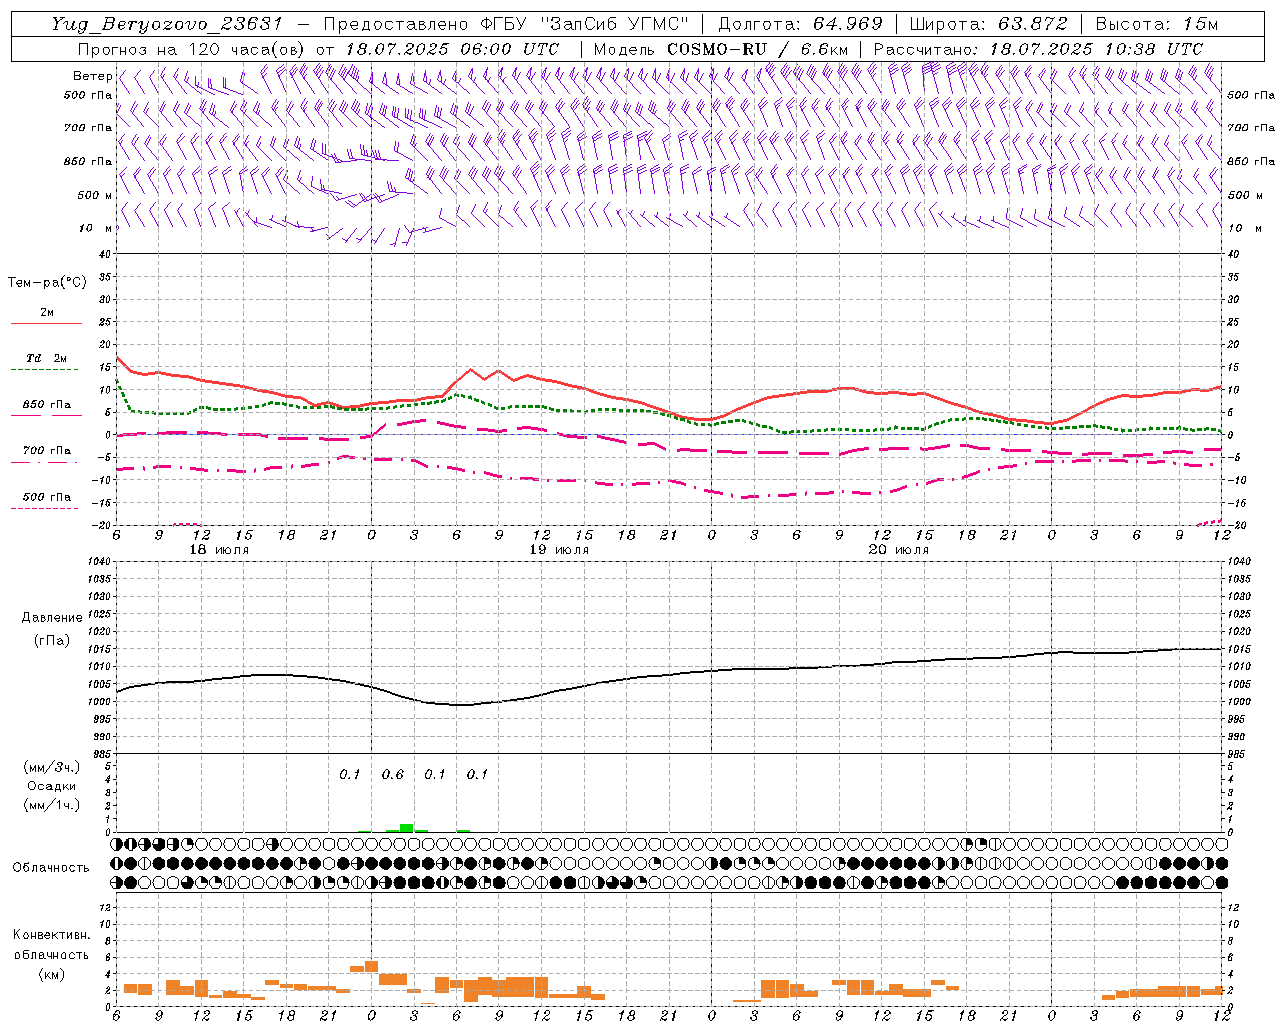This screenshot has width=1280, height=1024.
Task: Click the 10 м wind level label on left
Action: pyautogui.click(x=95, y=228)
